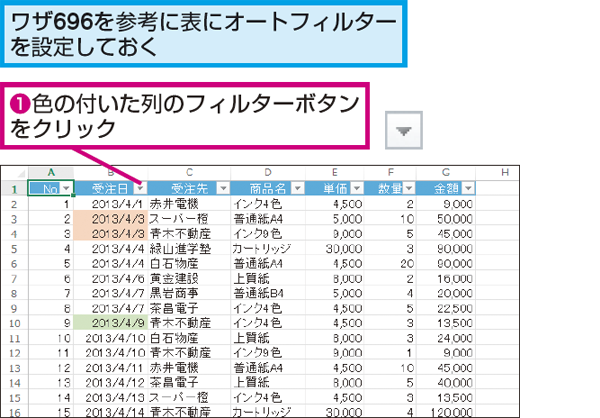Click amount cell 24,000

click(x=446, y=338)
